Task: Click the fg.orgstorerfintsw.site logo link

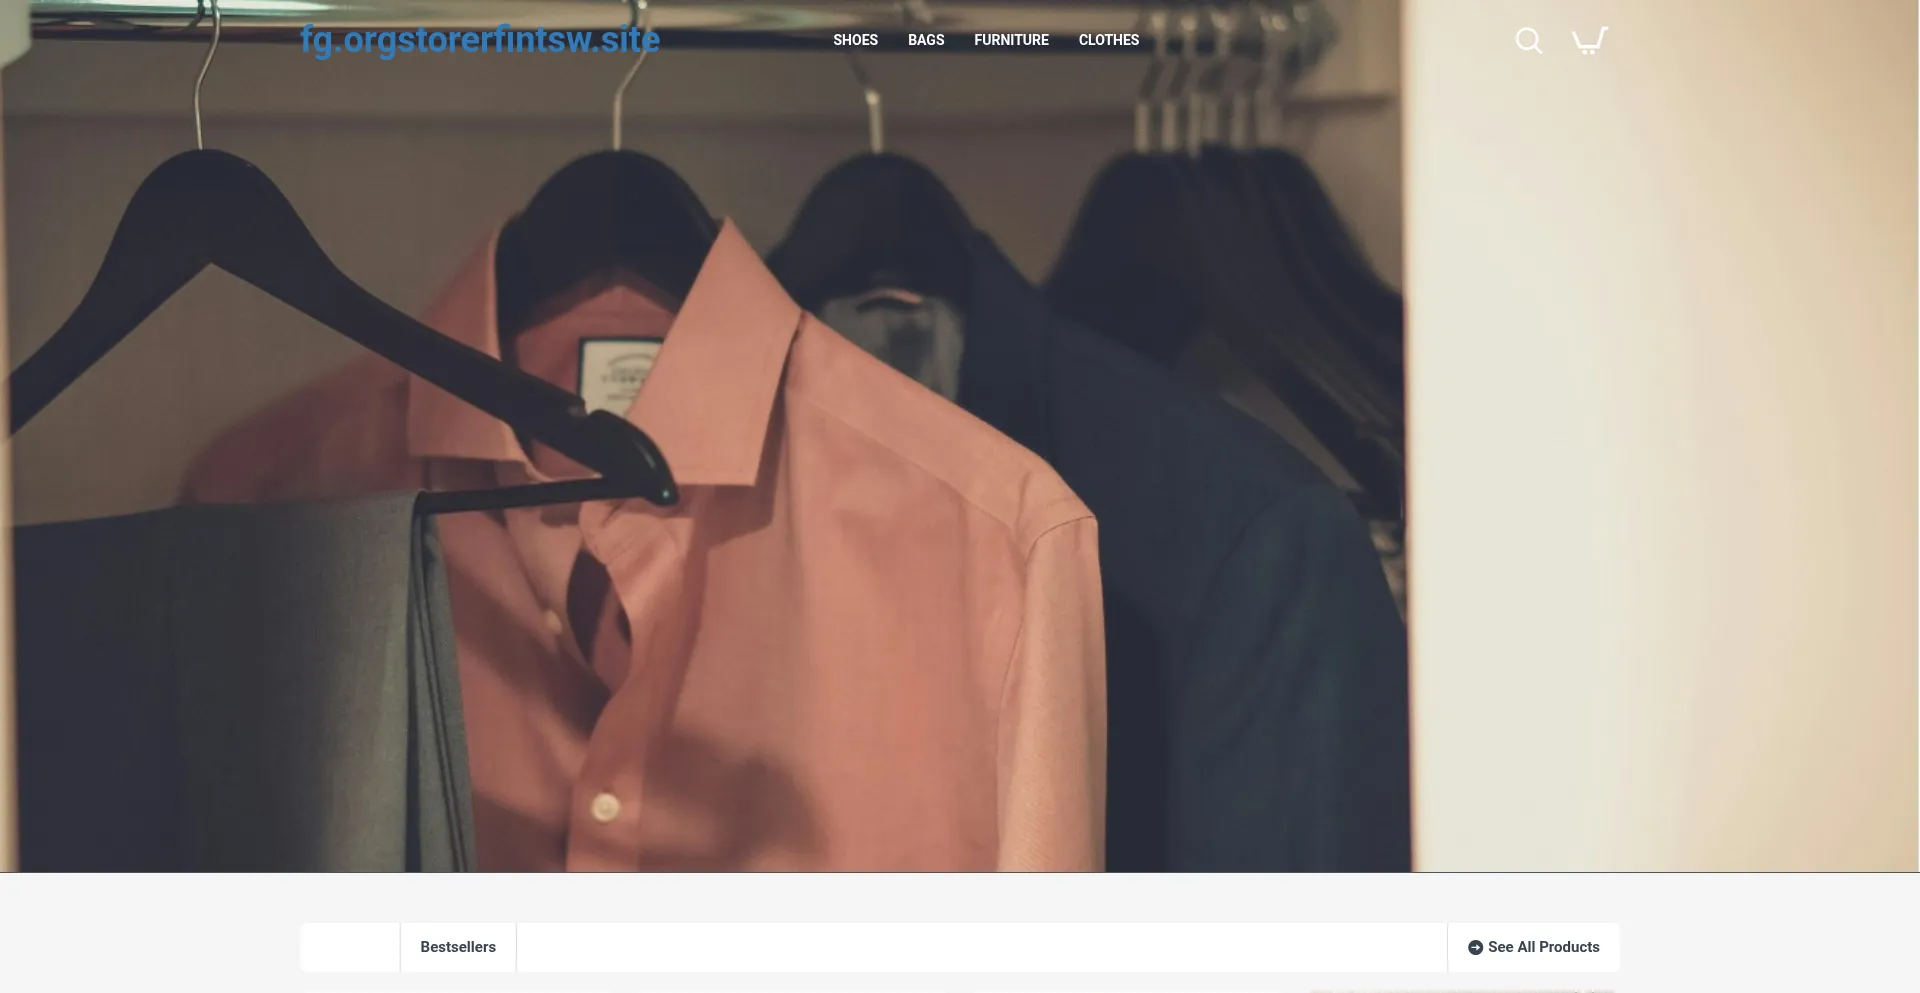Action: click(480, 40)
